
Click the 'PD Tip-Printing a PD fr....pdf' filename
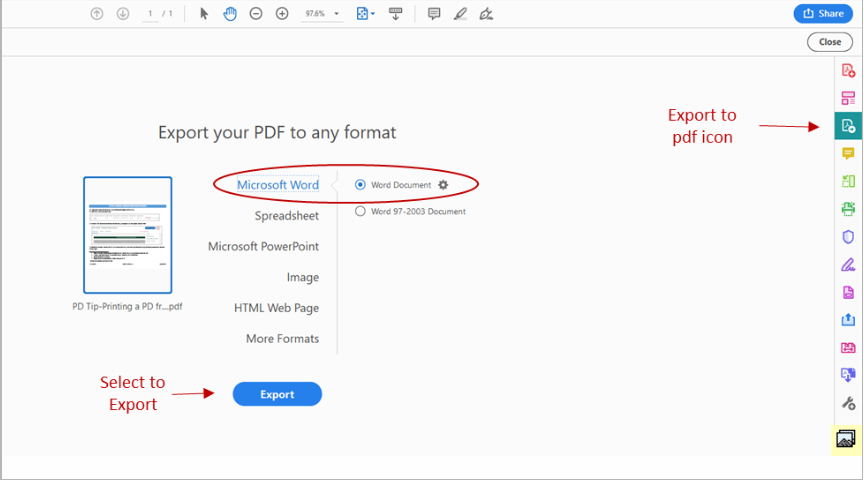click(x=127, y=306)
